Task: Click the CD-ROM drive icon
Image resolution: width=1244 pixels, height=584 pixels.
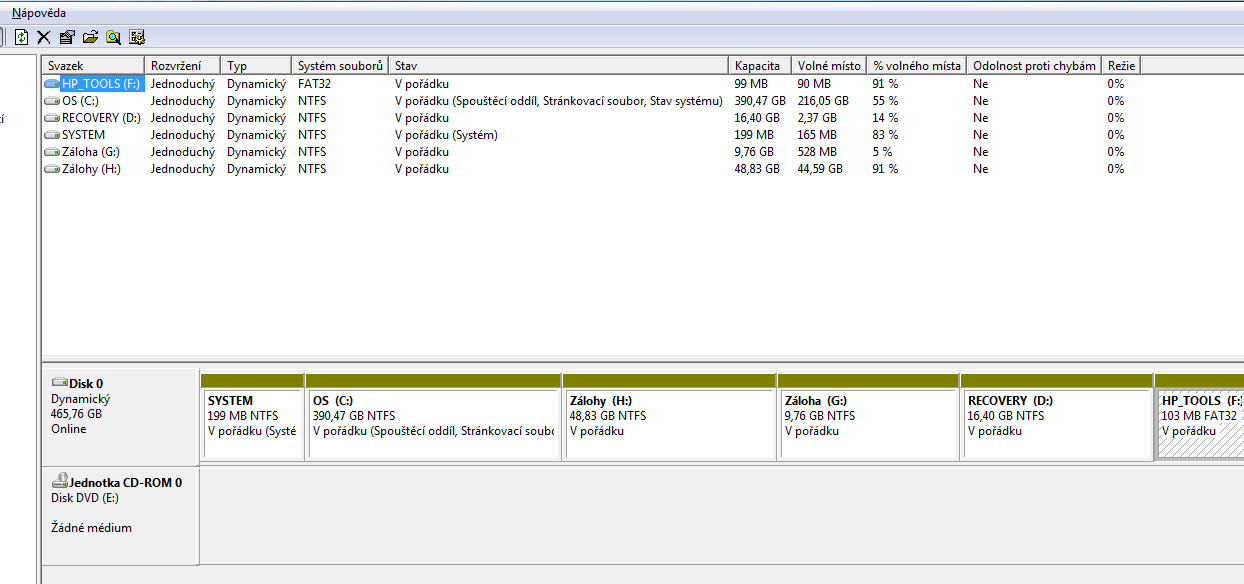Action: [59, 481]
